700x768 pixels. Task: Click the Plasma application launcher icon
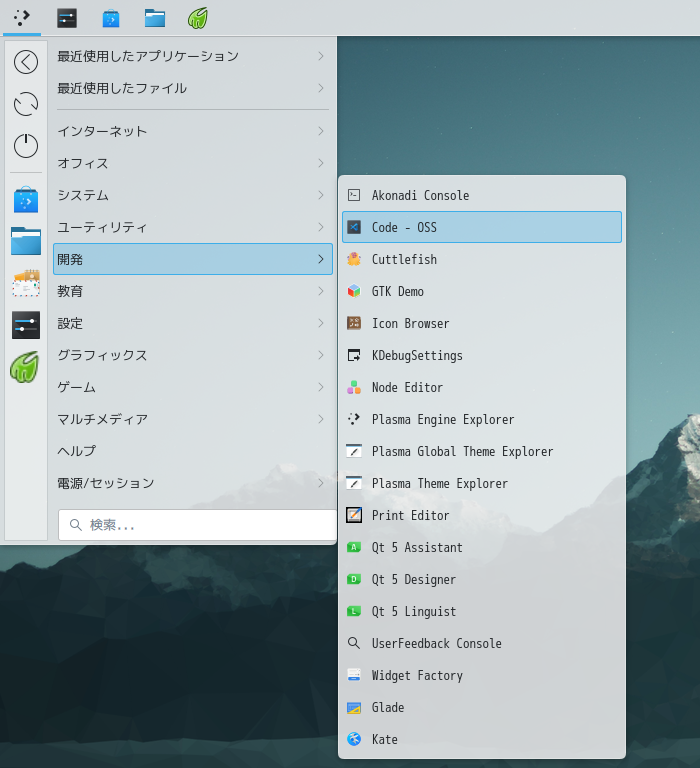(22, 18)
